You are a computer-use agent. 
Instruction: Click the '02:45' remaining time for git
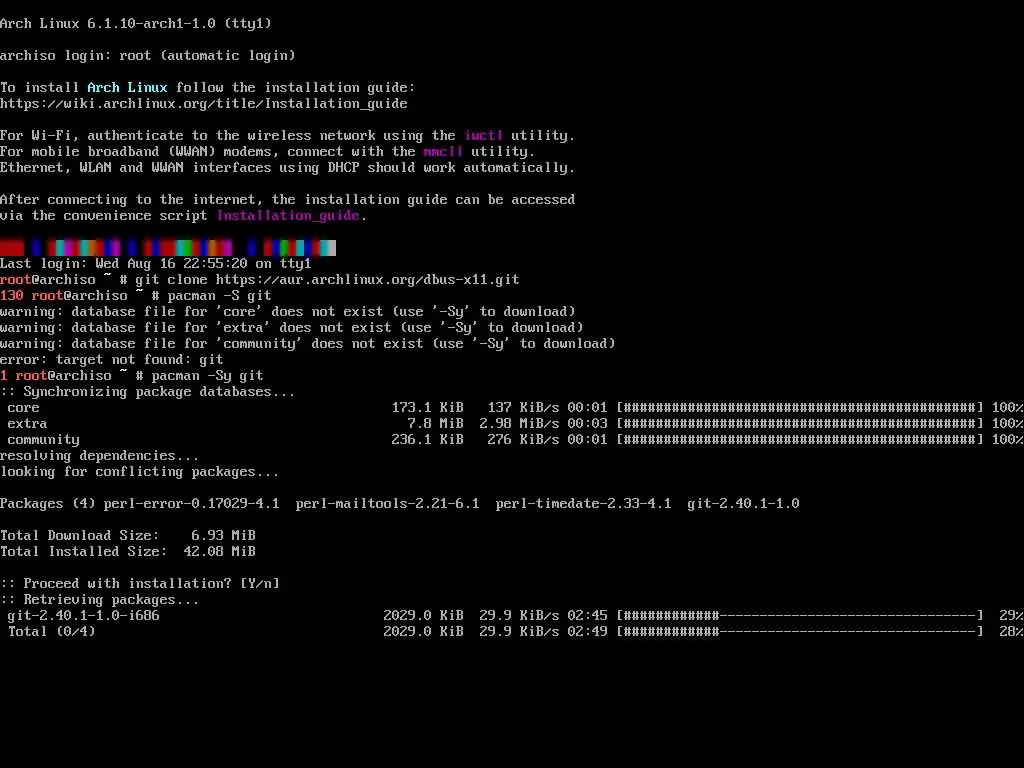587,615
